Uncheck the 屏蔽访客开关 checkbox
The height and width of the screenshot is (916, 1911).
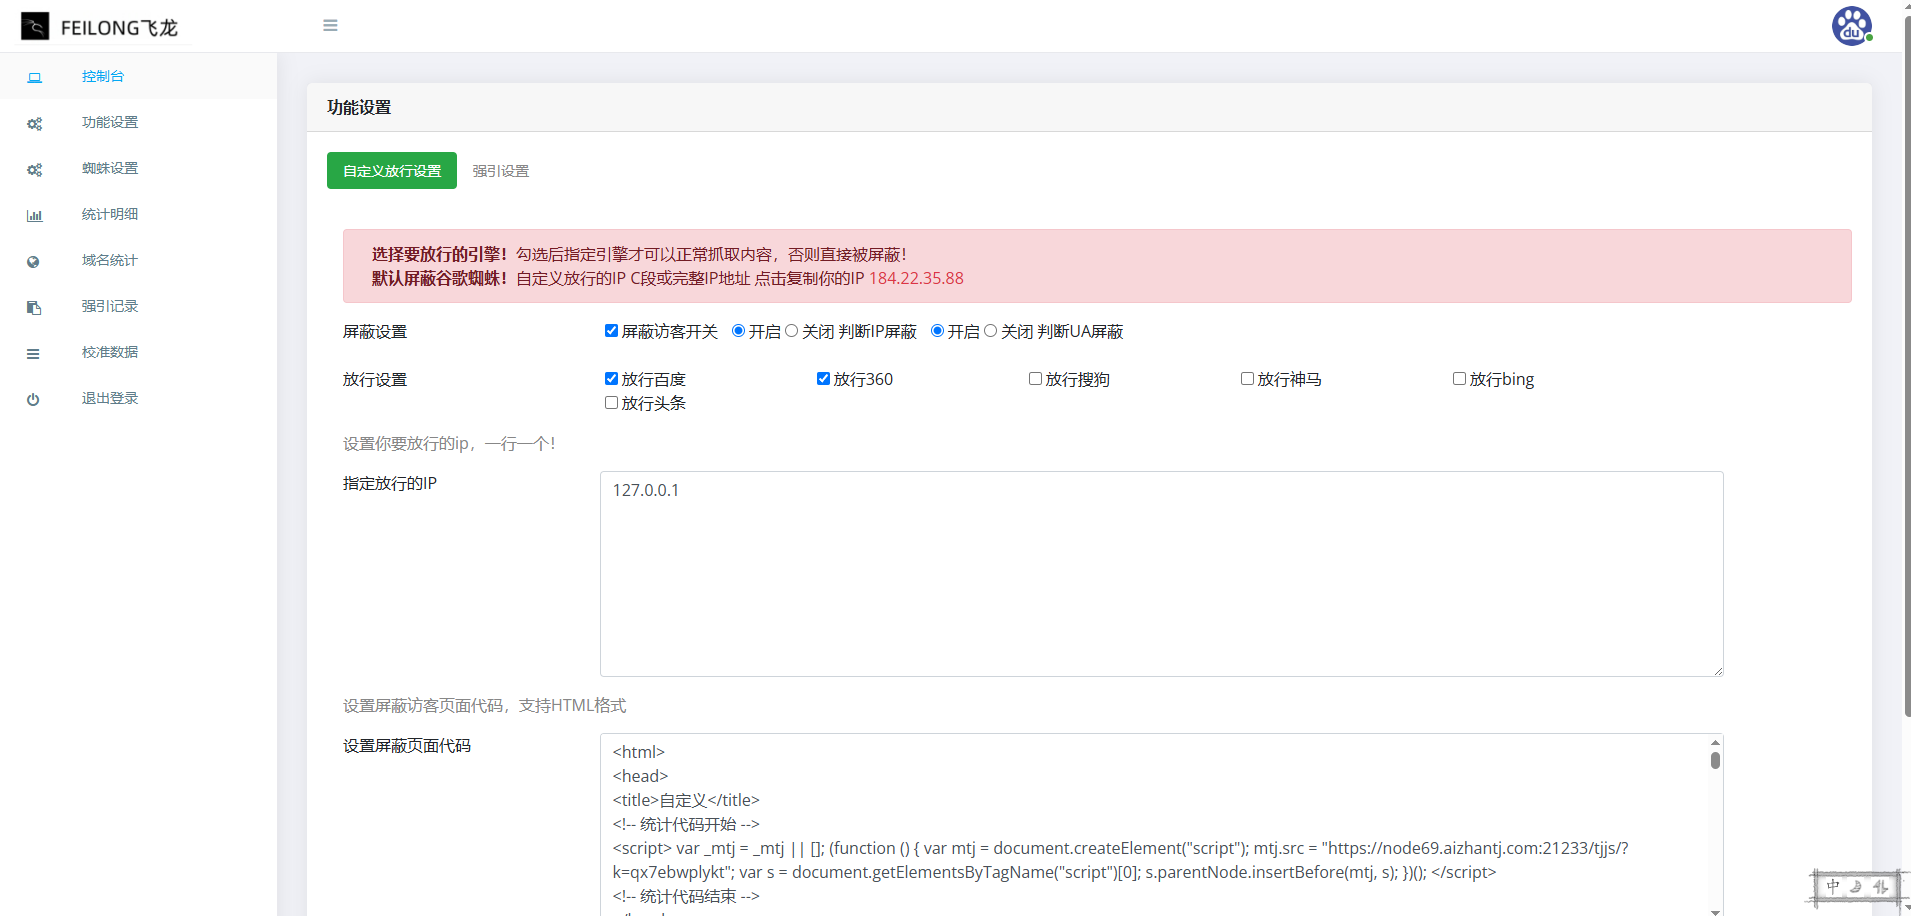[611, 331]
